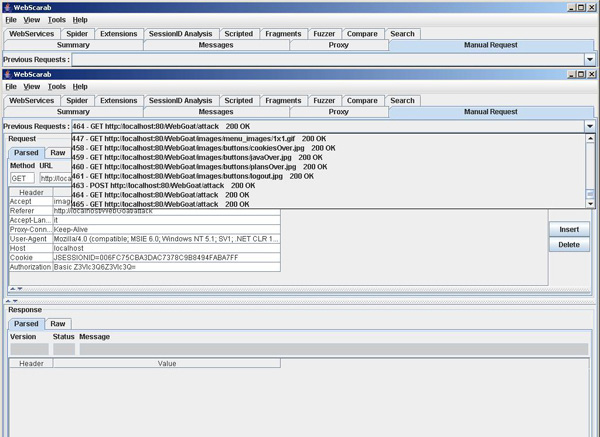The width and height of the screenshot is (600, 437).
Task: Click split-pane collapse arrows under request table
Action: 16,289
